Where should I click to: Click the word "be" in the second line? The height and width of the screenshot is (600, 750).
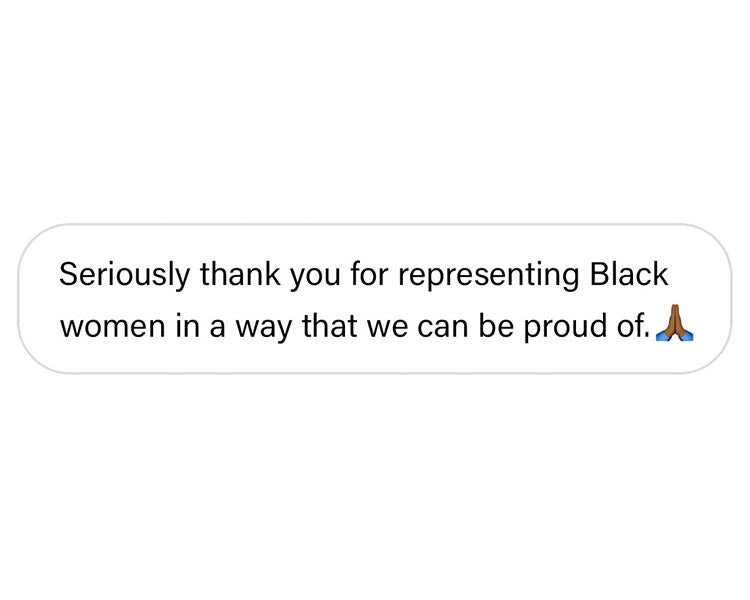pos(496,325)
